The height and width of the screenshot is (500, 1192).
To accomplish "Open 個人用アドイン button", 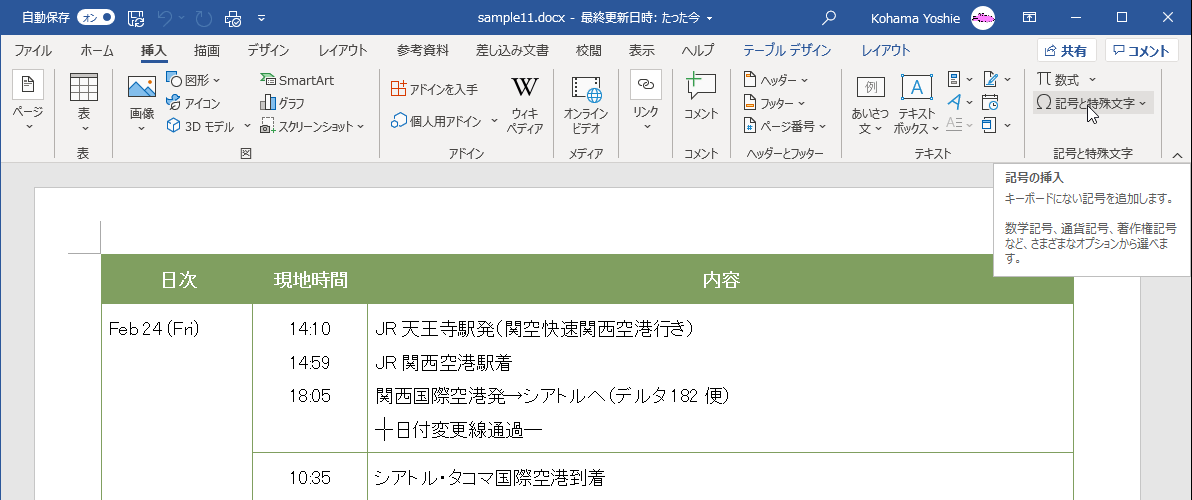I will point(437,121).
